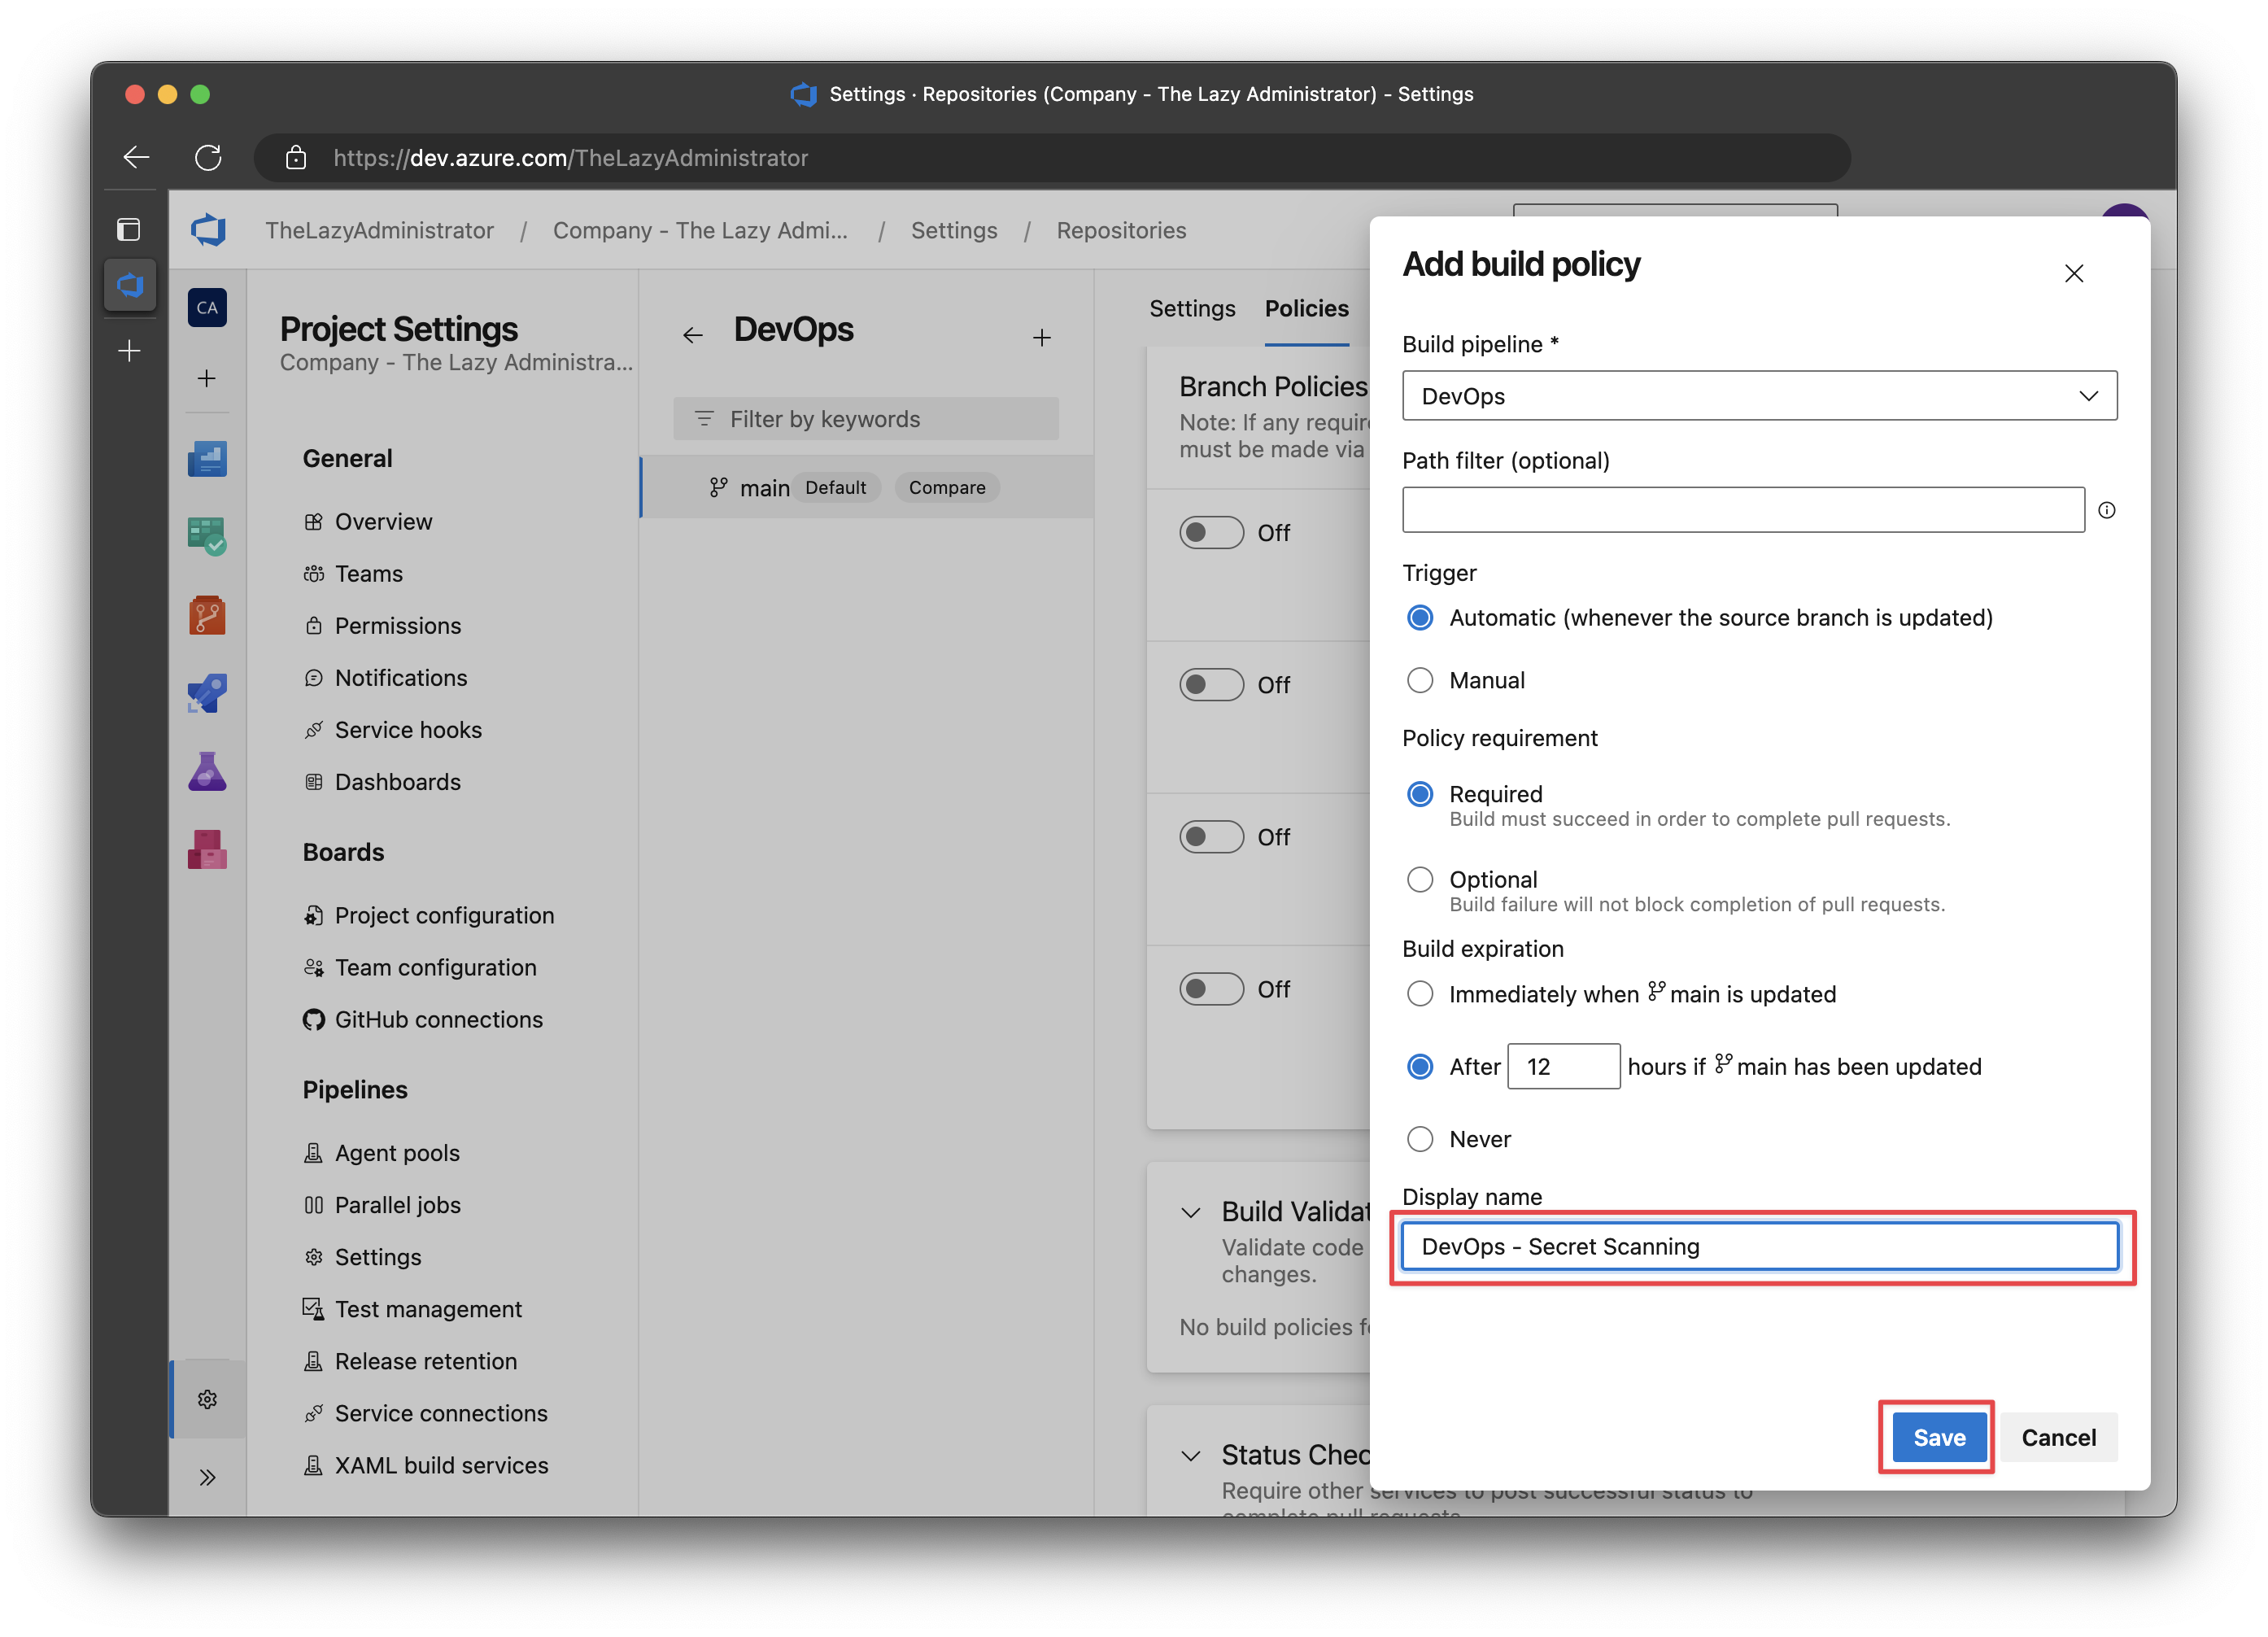Open Project settings gear icon
The width and height of the screenshot is (2268, 1637).
207,1400
